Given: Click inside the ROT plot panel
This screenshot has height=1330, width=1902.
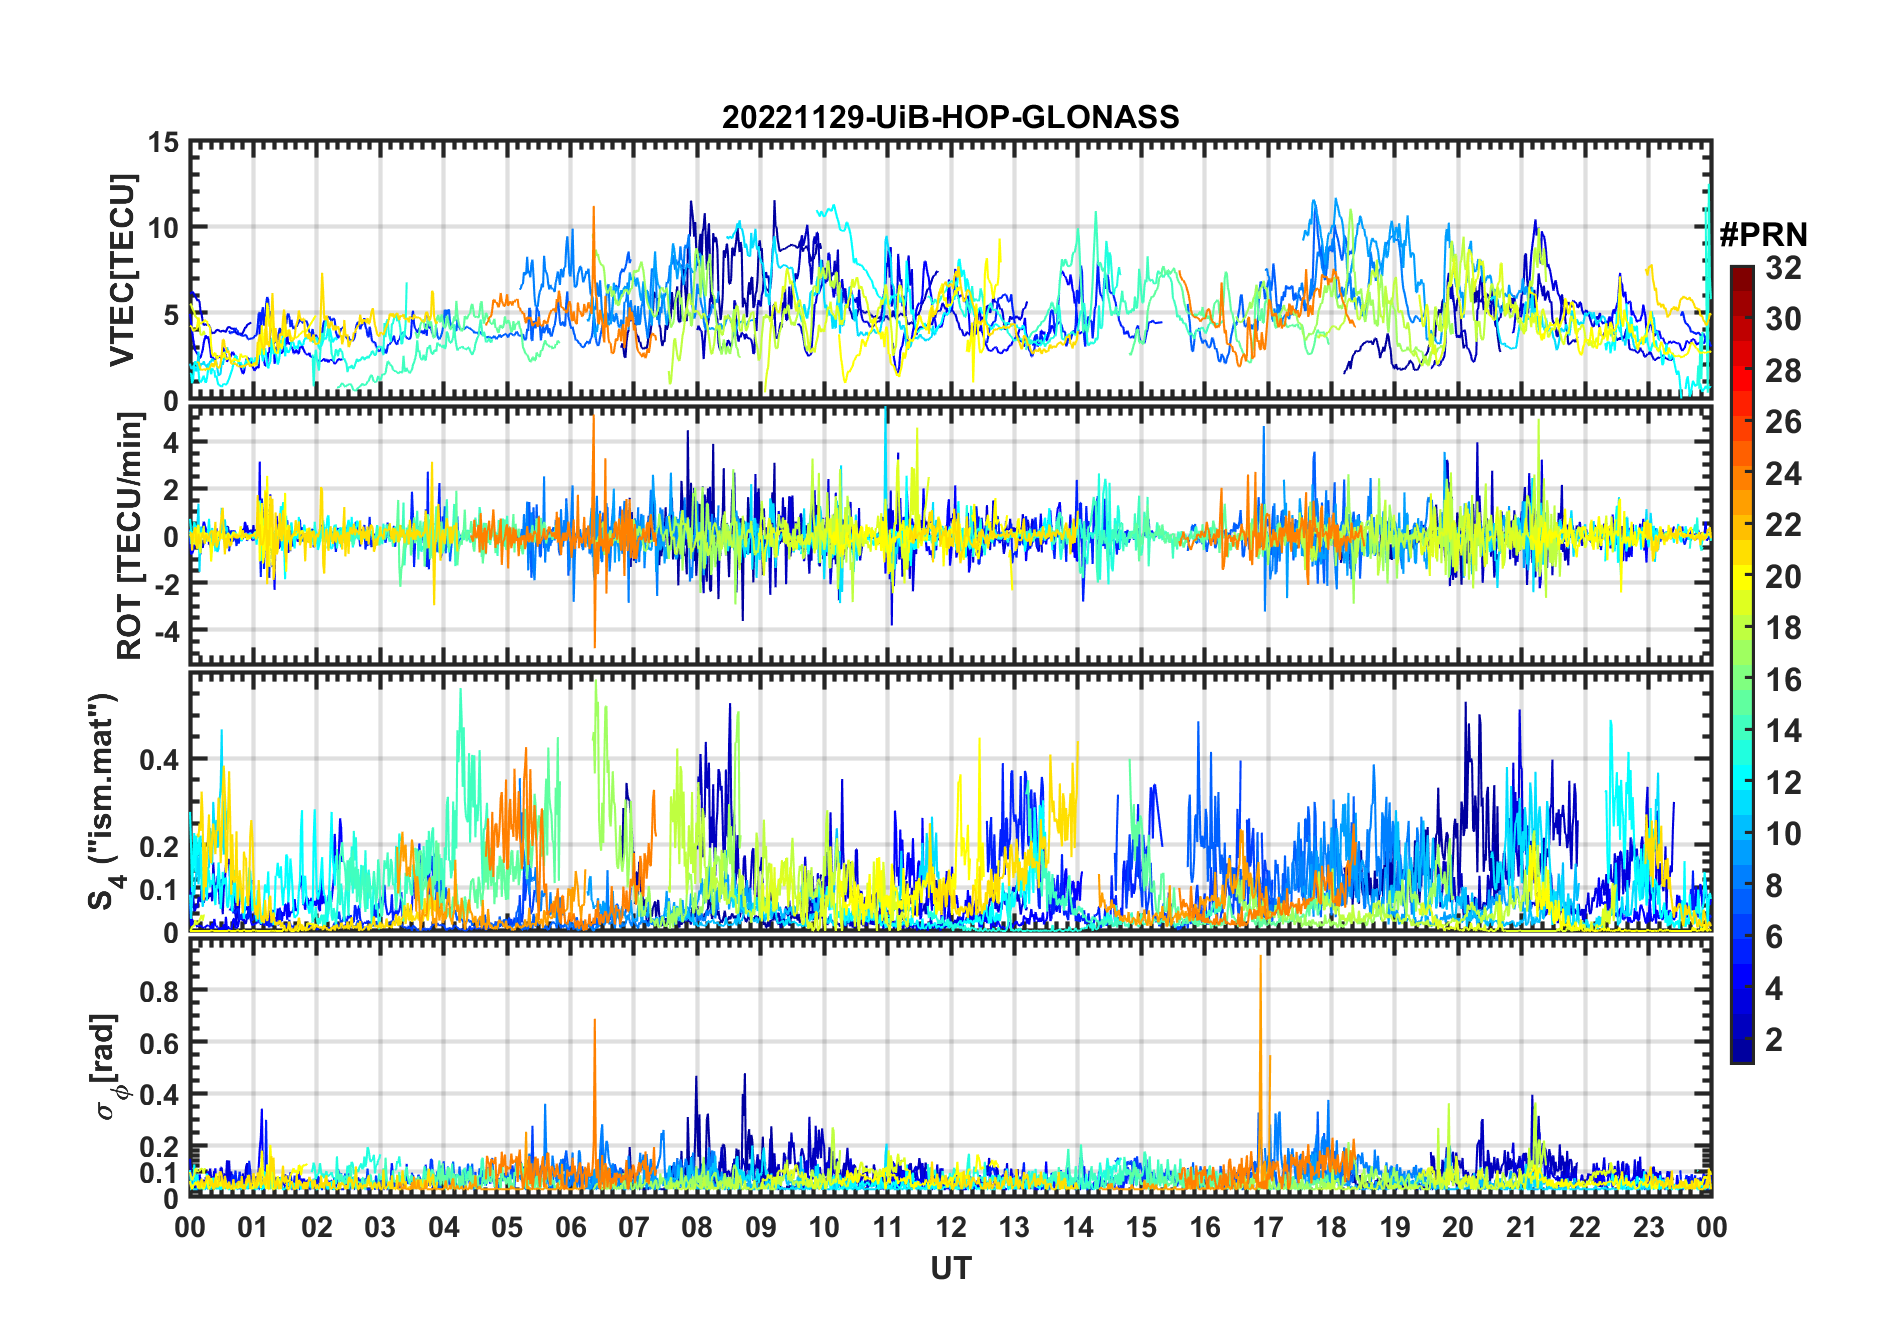Looking at the screenshot, I should 950,535.
